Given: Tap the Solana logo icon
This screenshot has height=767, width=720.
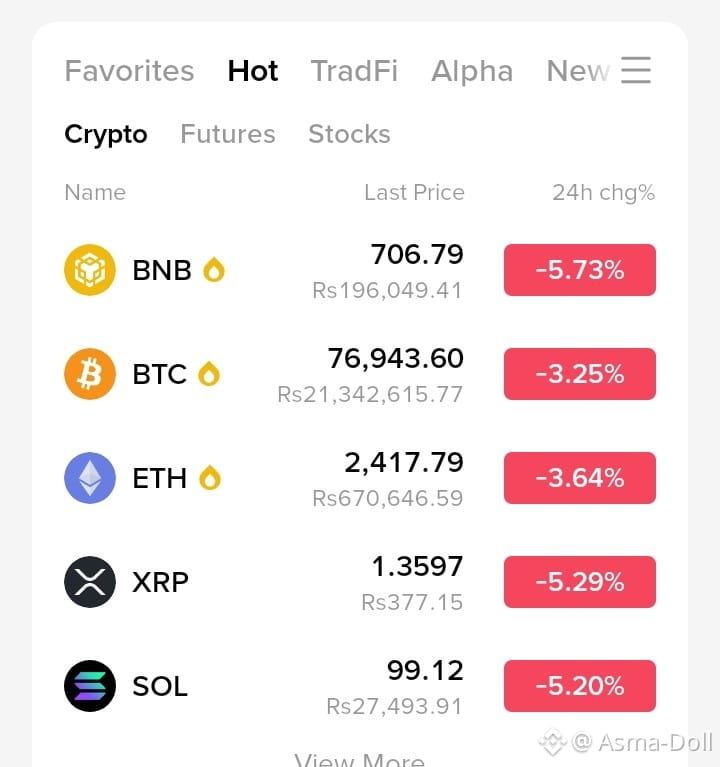Looking at the screenshot, I should point(90,686).
